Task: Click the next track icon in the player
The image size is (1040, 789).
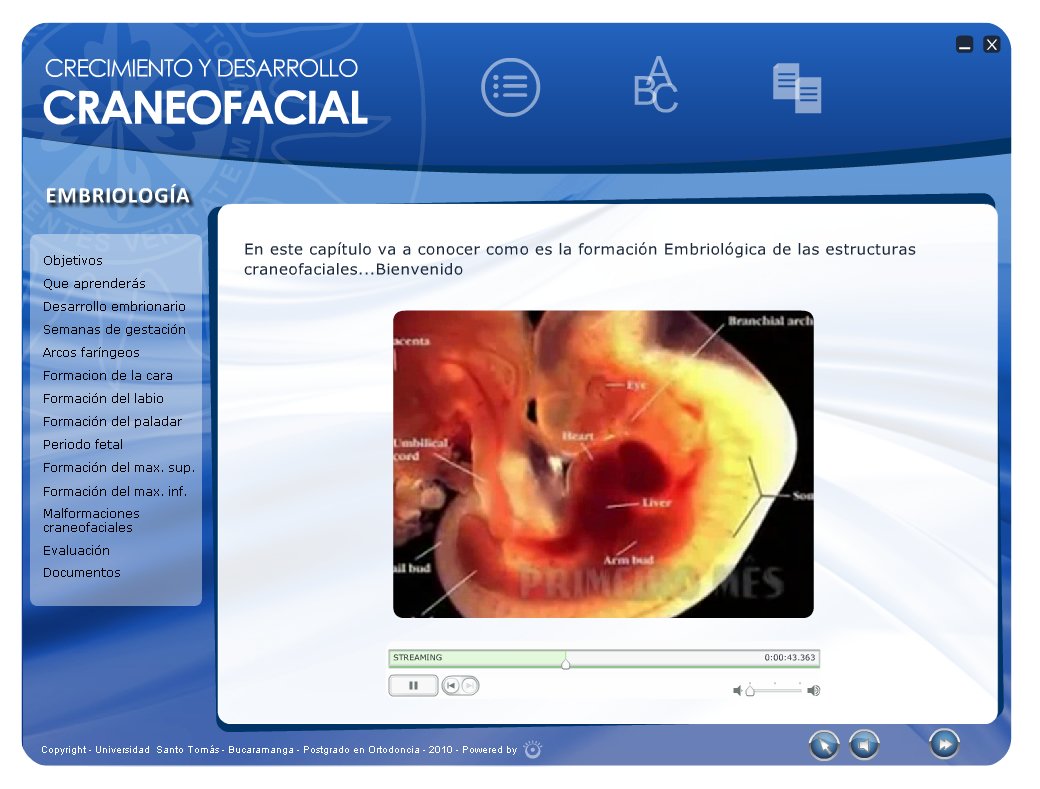Action: coord(469,685)
